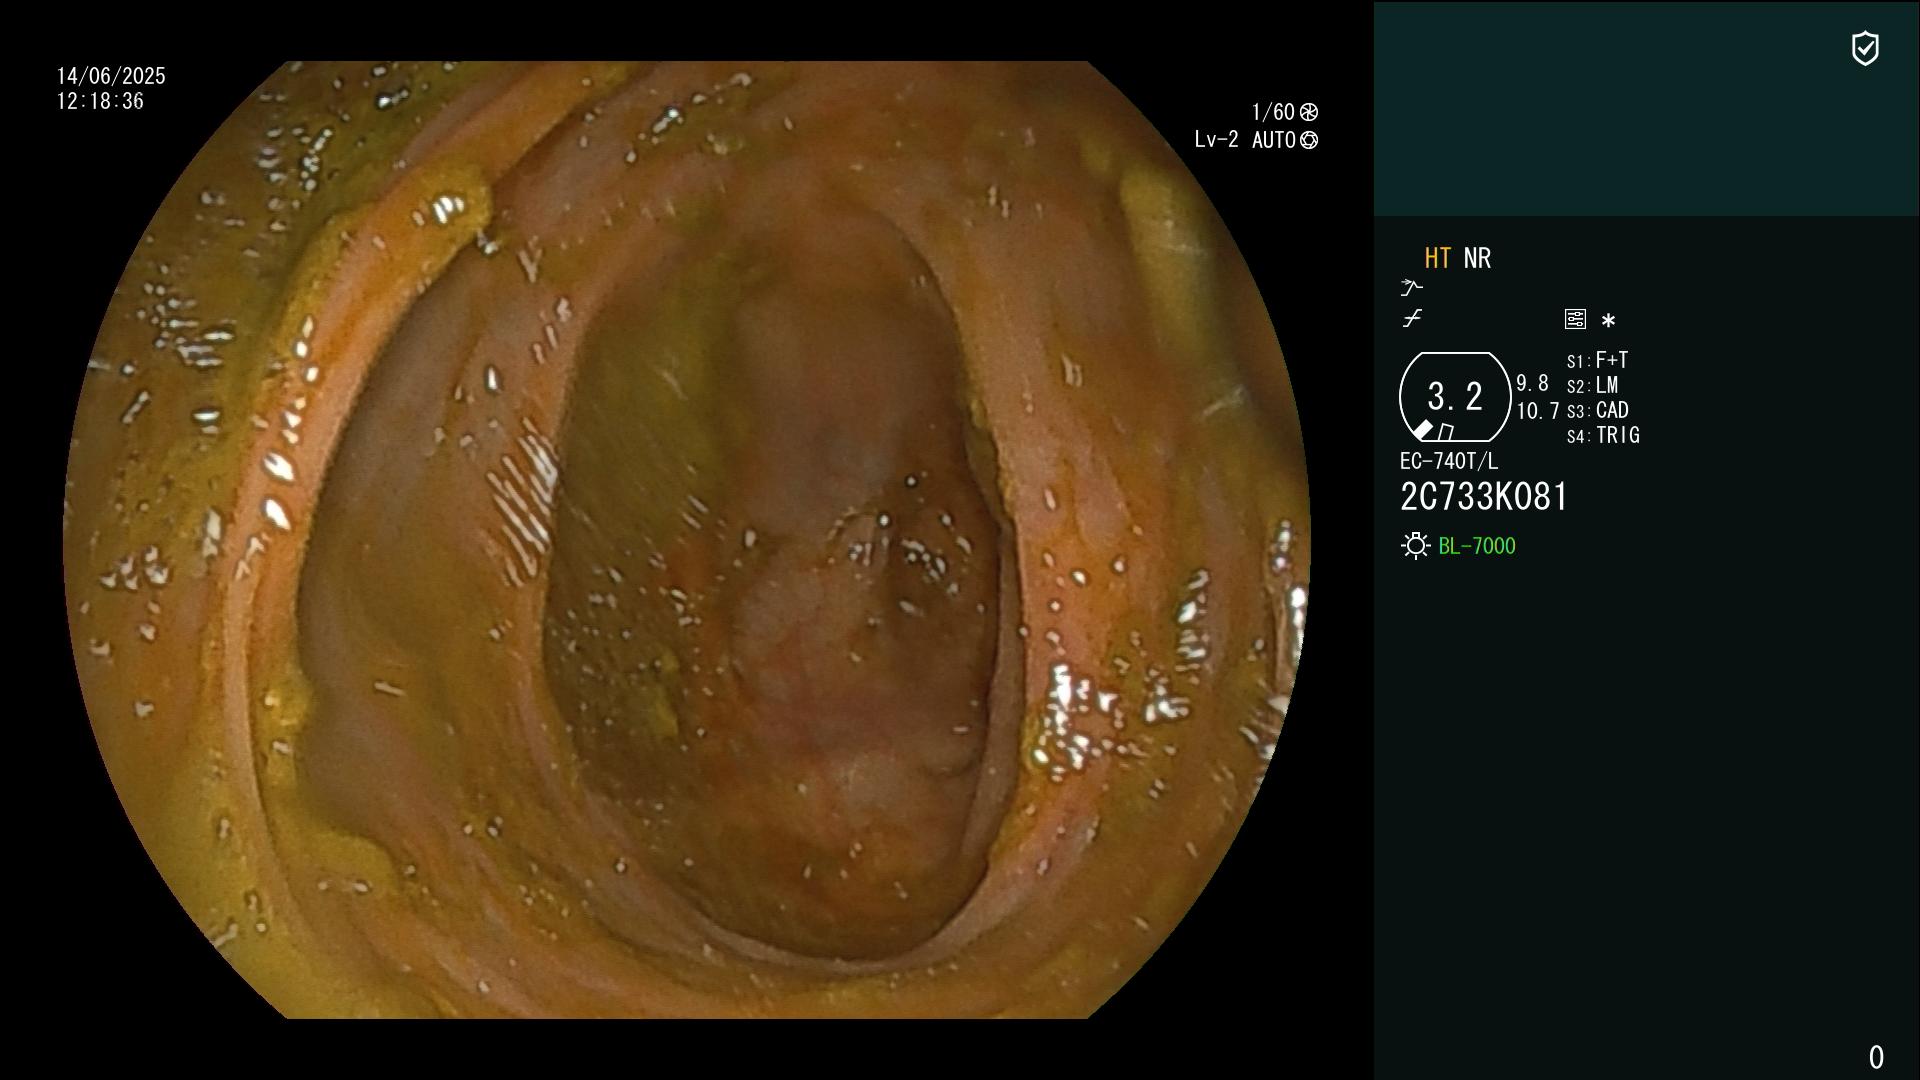Click the iris AUTO indicator icon
The image size is (1920, 1080).
(1308, 141)
